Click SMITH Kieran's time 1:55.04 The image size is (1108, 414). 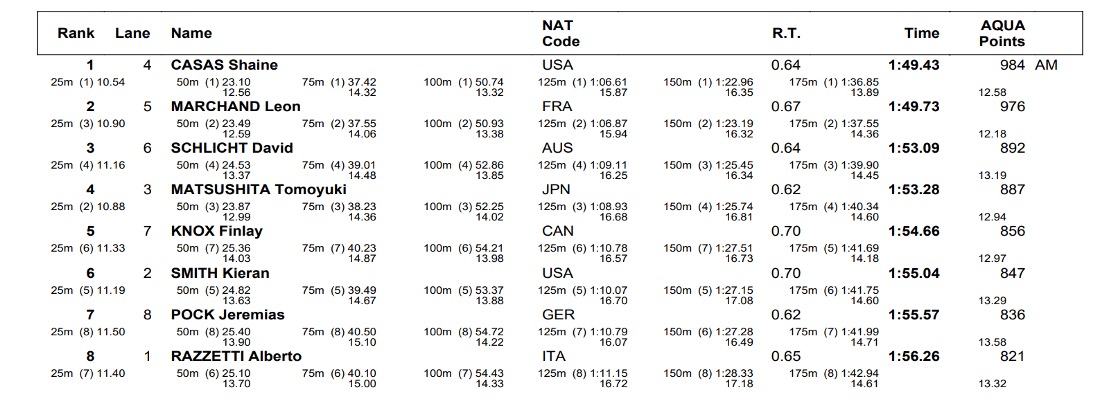915,273
